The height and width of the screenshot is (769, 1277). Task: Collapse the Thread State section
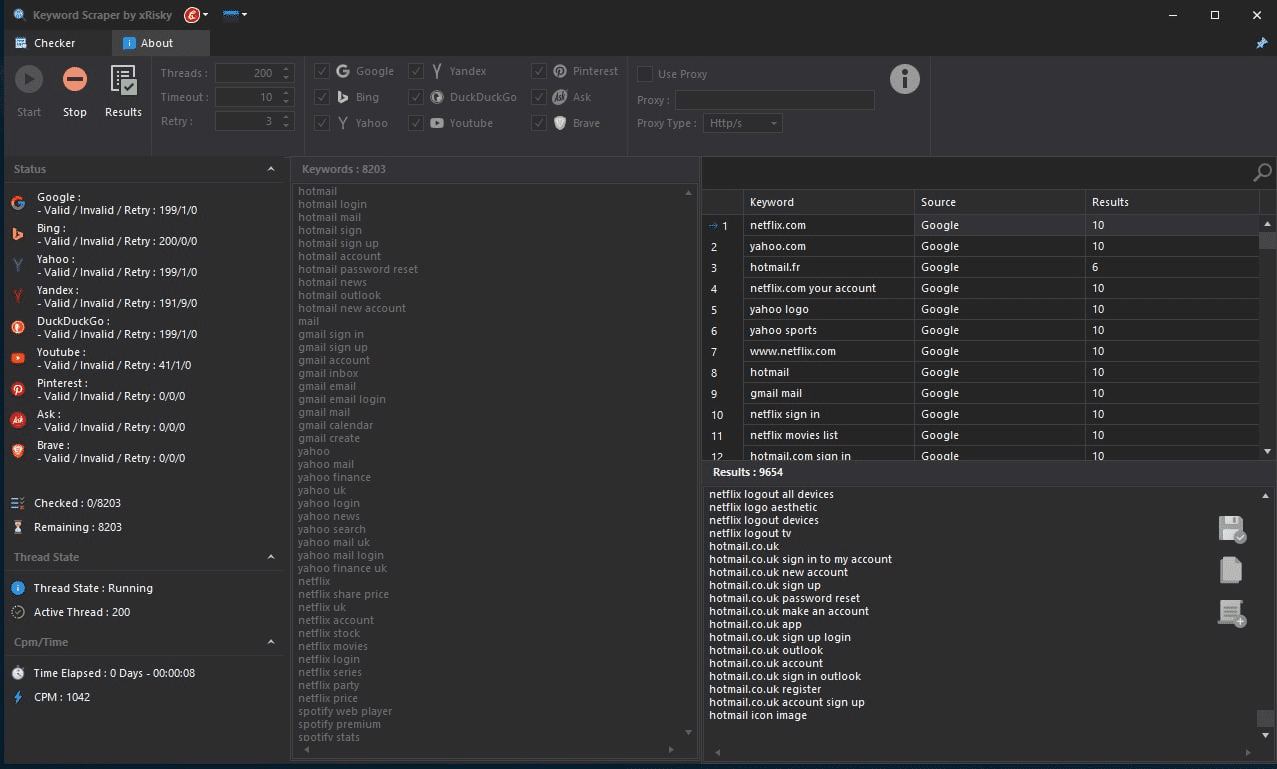pyautogui.click(x=271, y=557)
